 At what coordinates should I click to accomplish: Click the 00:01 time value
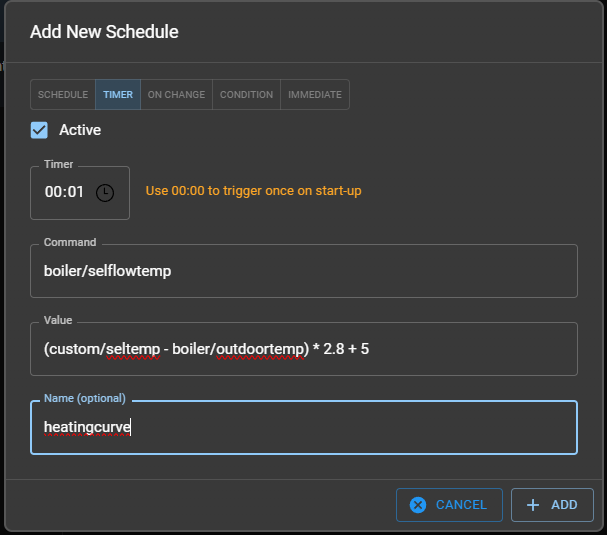click(x=64, y=192)
